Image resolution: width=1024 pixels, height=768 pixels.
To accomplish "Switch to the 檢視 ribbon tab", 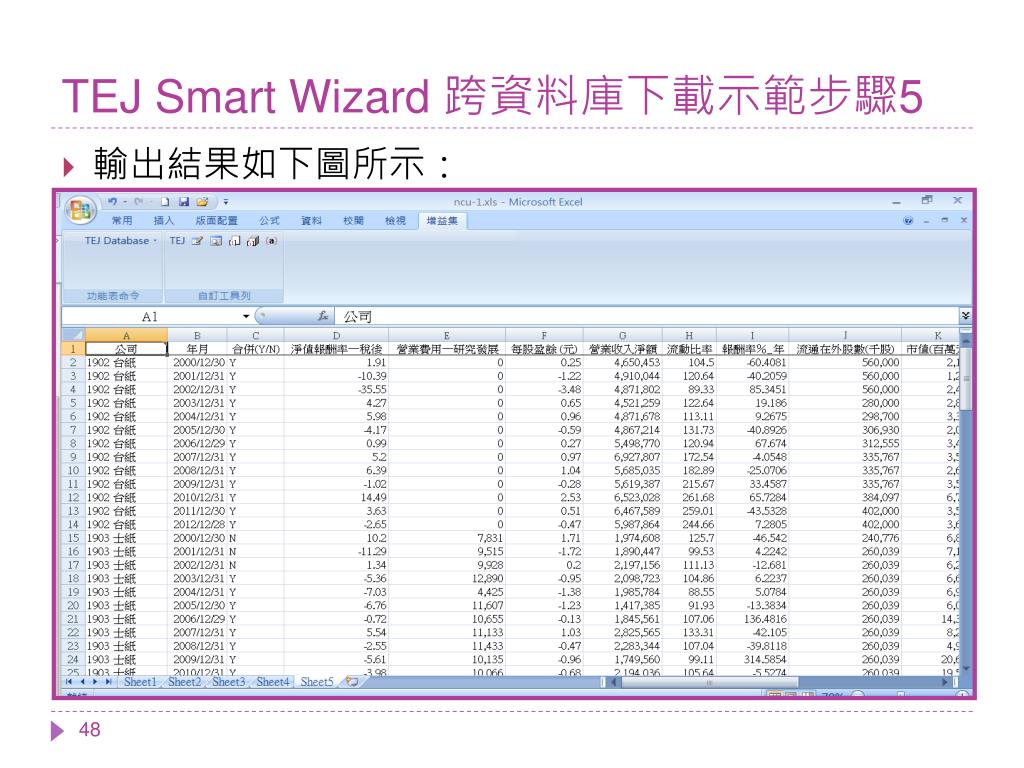I will [395, 221].
